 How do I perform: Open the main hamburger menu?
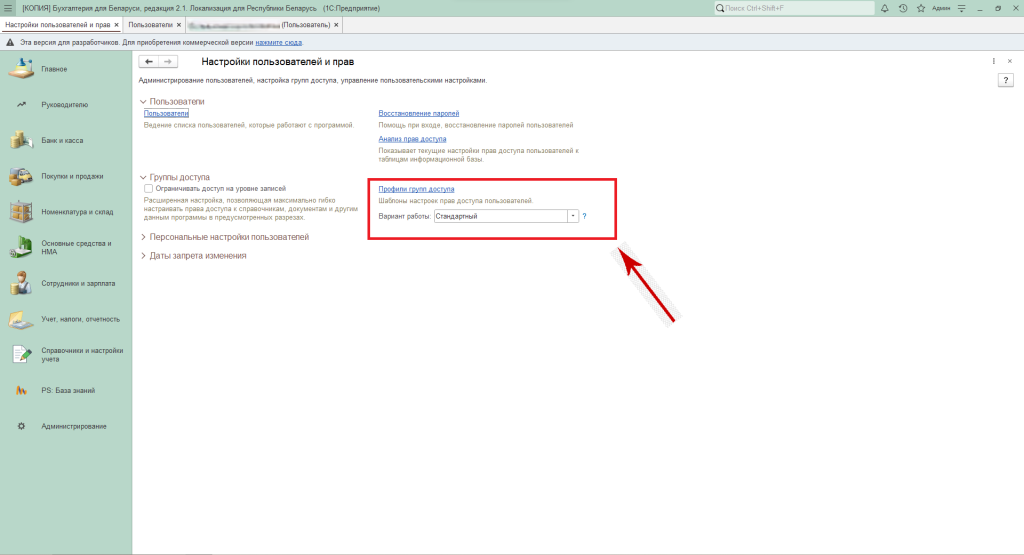tap(8, 8)
